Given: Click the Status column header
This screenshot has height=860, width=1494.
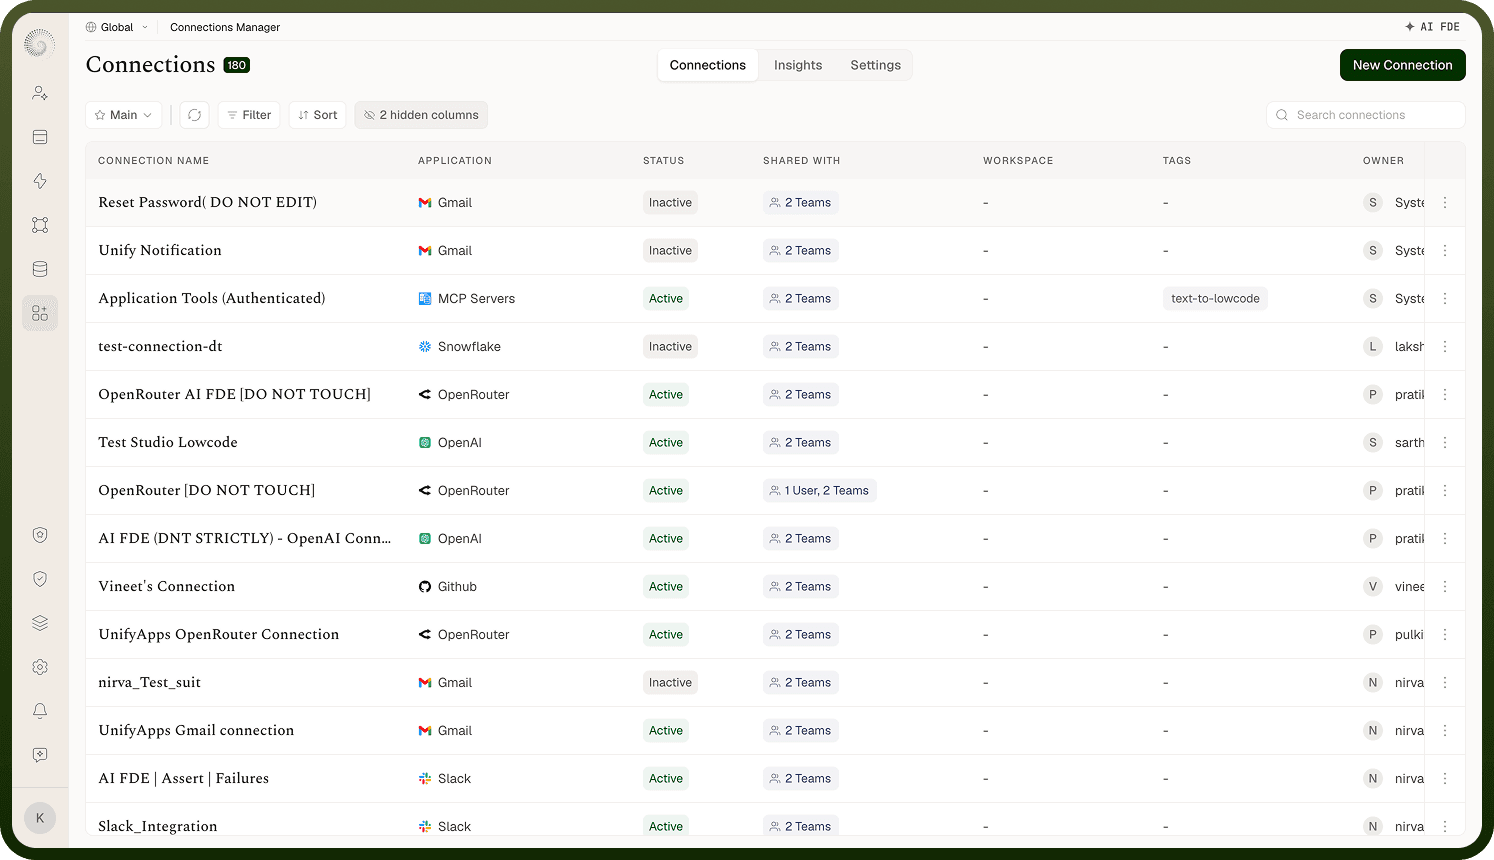Looking at the screenshot, I should 664,161.
